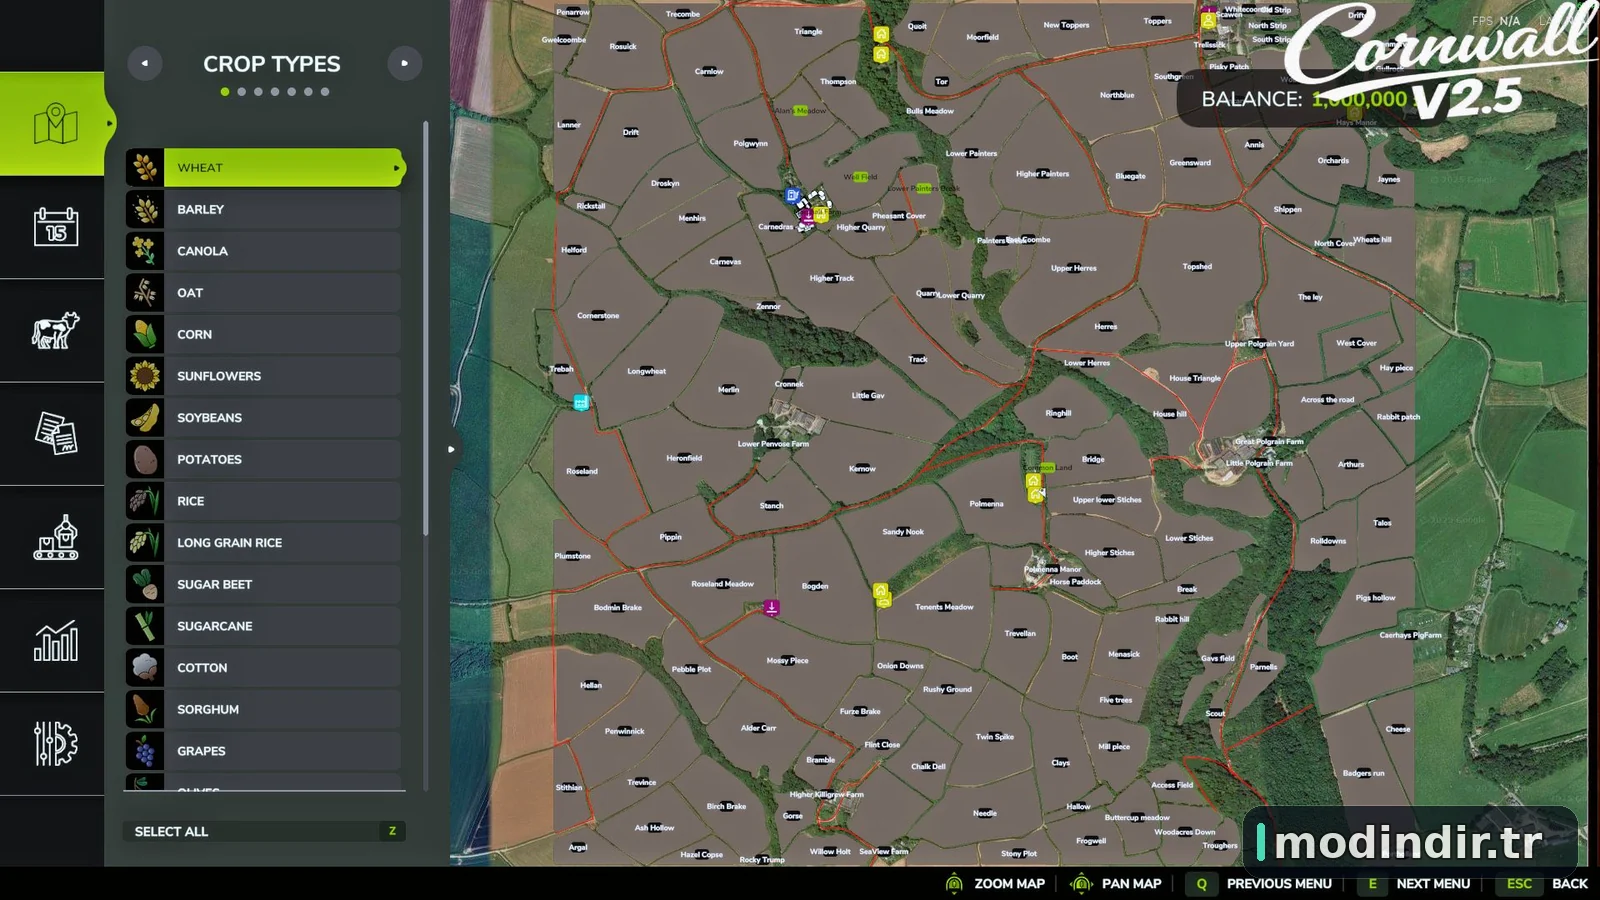Open the settings sliders gear icon
This screenshot has width=1600, height=900.
click(x=55, y=743)
